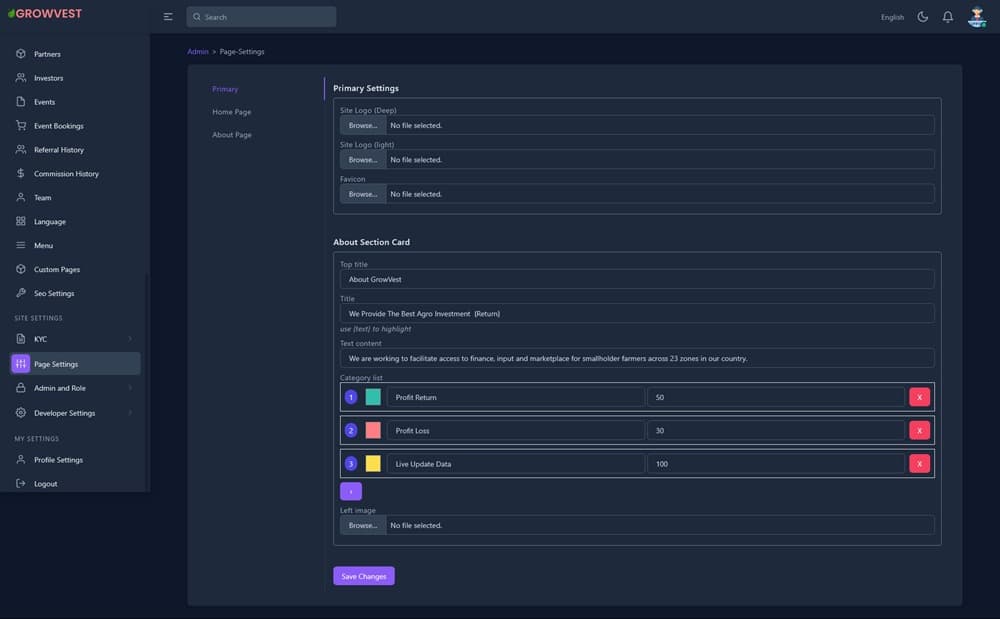Image resolution: width=1000 pixels, height=619 pixels.
Task: Click the Top title input field
Action: [x=637, y=280]
